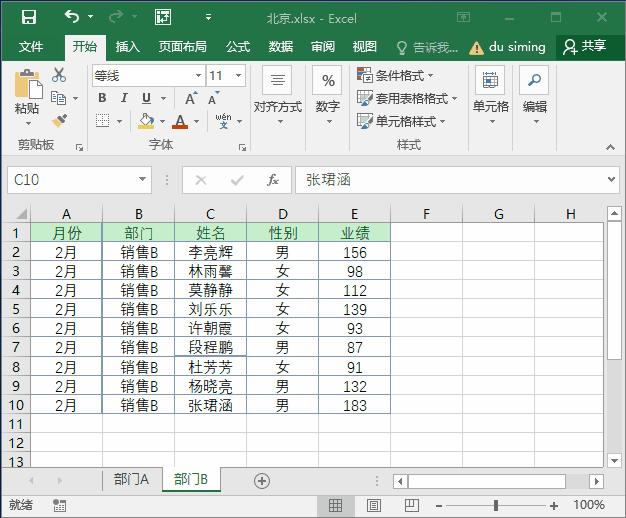
Task: Switch to Page Break Preview in status bar
Action: [x=412, y=505]
